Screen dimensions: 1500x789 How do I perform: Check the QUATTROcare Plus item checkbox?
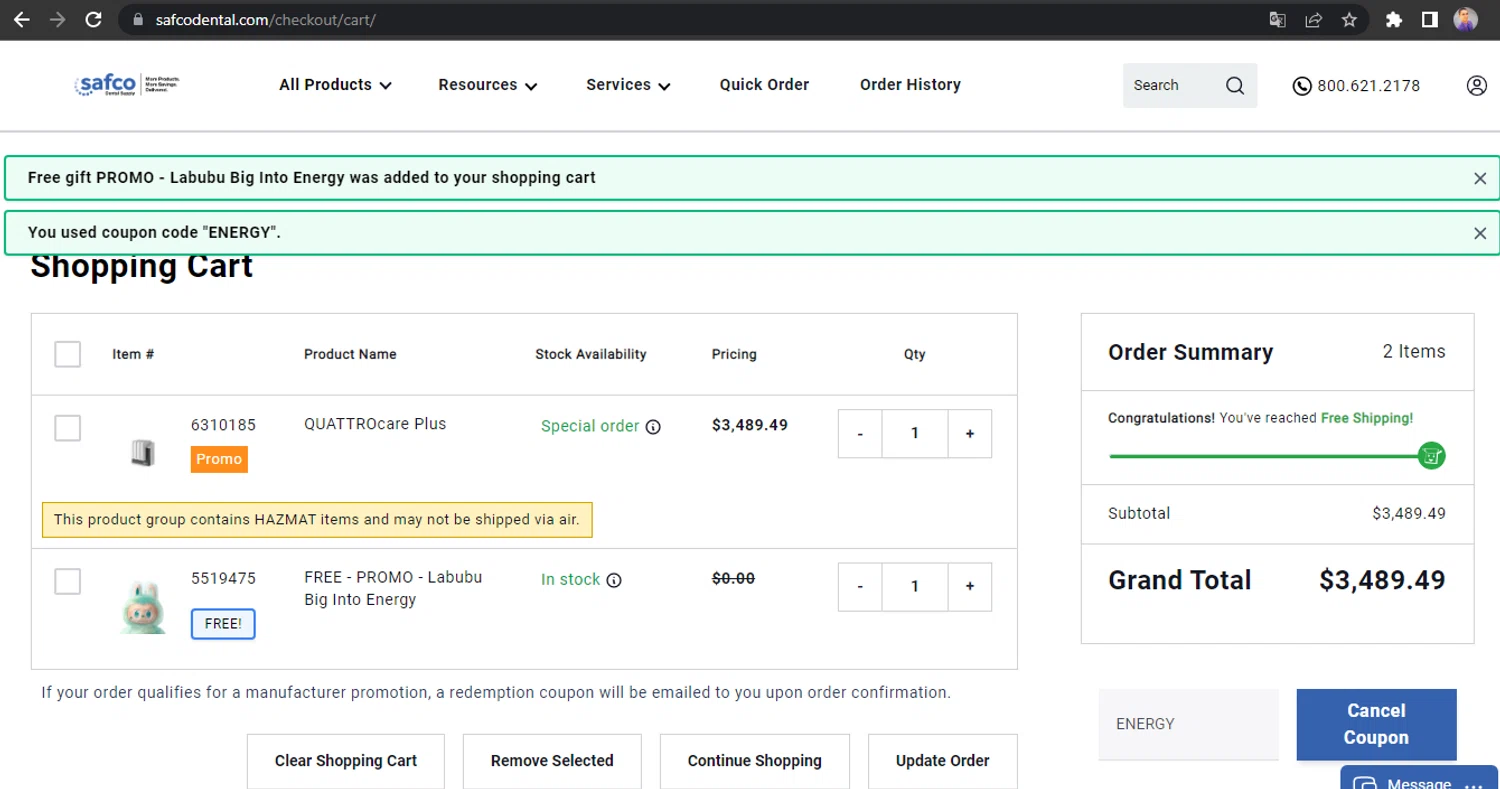tap(67, 428)
